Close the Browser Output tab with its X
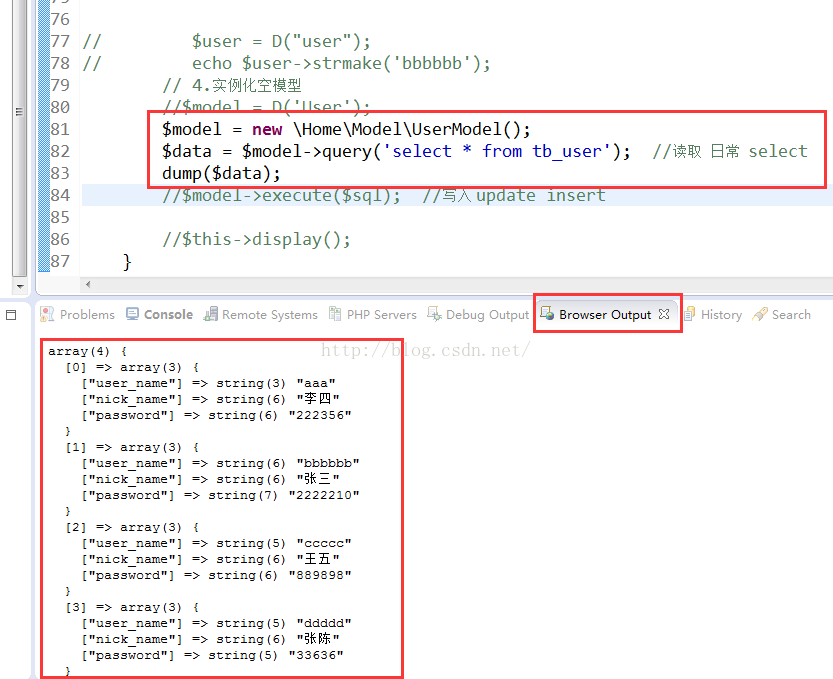This screenshot has width=833, height=679. (664, 314)
